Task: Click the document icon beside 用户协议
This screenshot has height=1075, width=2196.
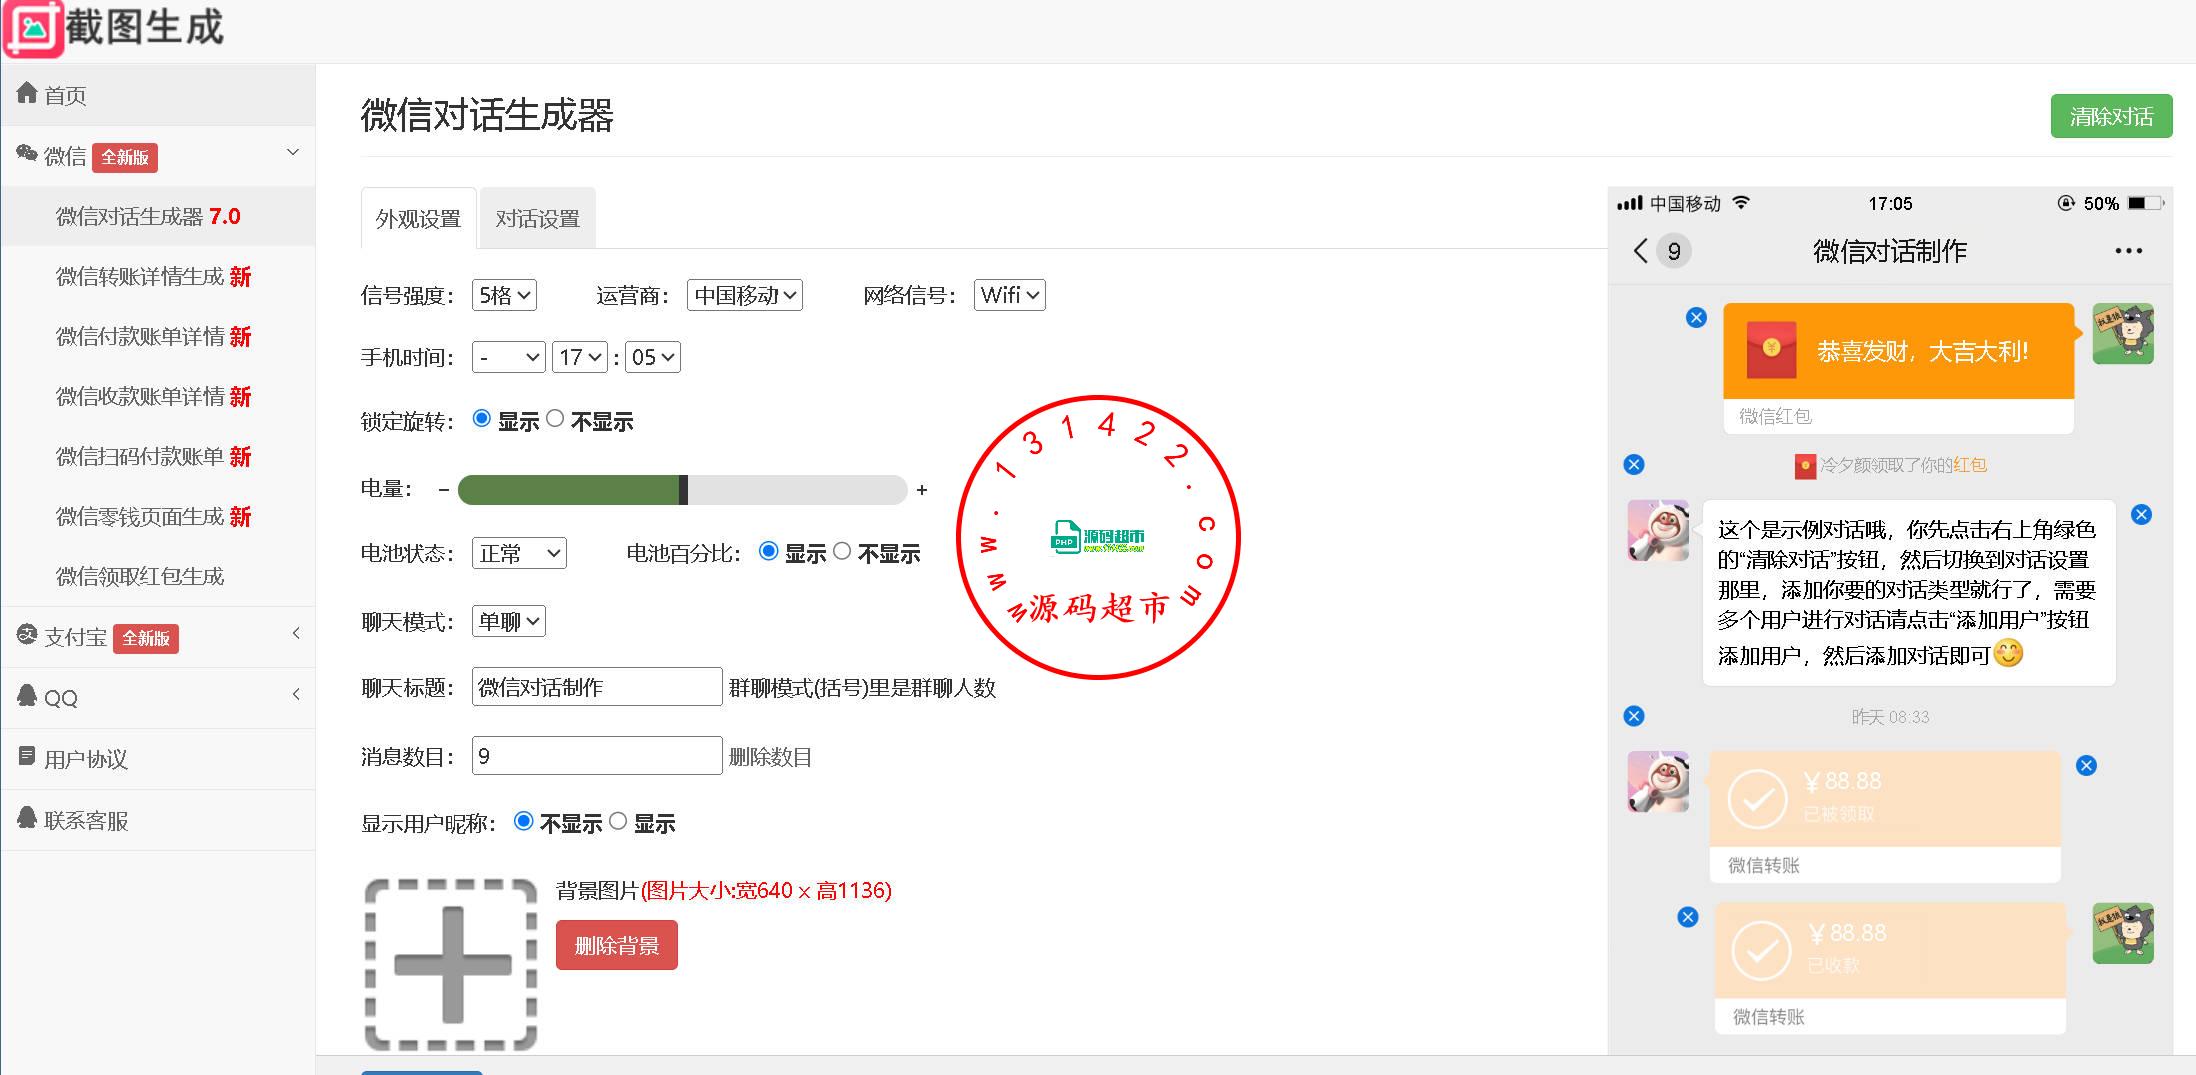Action: (x=27, y=756)
